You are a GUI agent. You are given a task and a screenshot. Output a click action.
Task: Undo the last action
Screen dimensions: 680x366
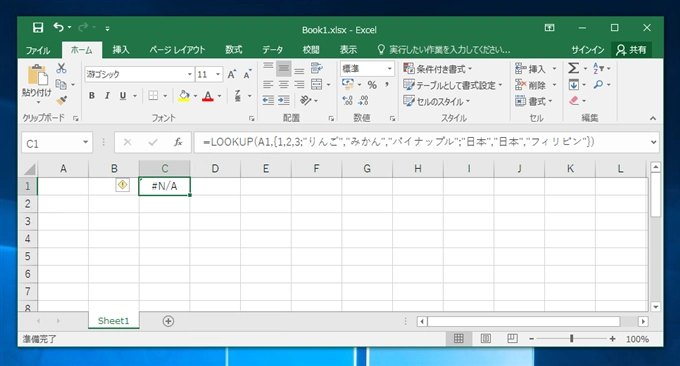(58, 28)
